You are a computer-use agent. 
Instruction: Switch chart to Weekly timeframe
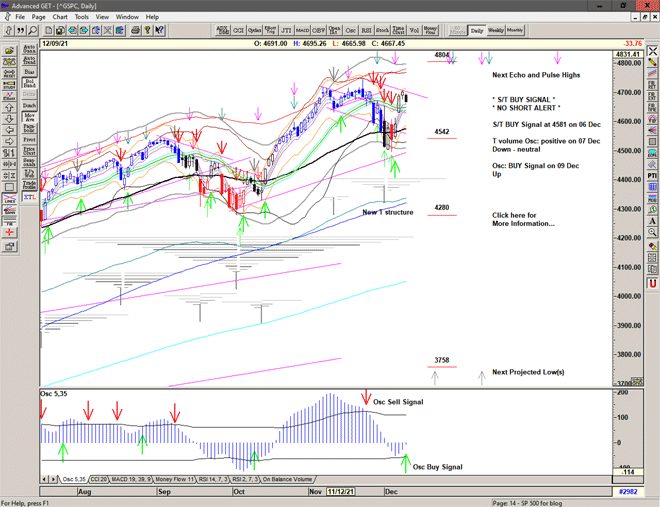495,31
